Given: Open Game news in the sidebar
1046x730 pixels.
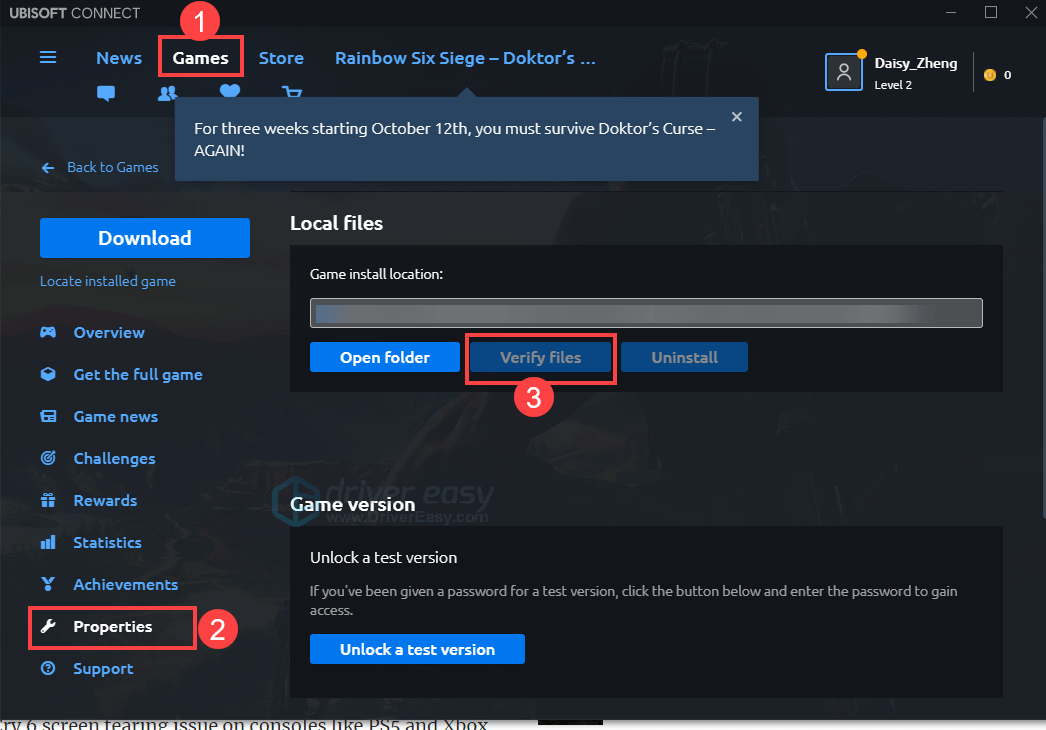Looking at the screenshot, I should (x=115, y=416).
